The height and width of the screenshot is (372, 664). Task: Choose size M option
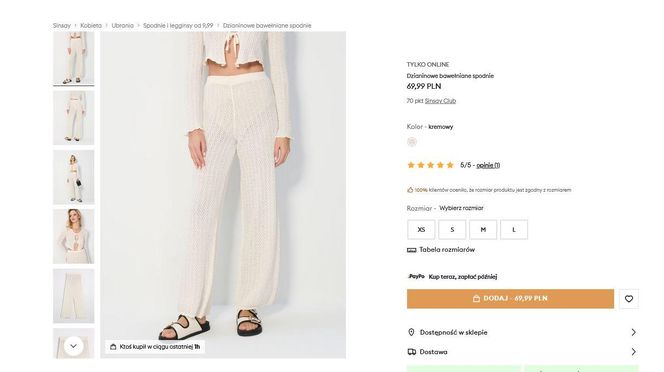[x=483, y=230]
